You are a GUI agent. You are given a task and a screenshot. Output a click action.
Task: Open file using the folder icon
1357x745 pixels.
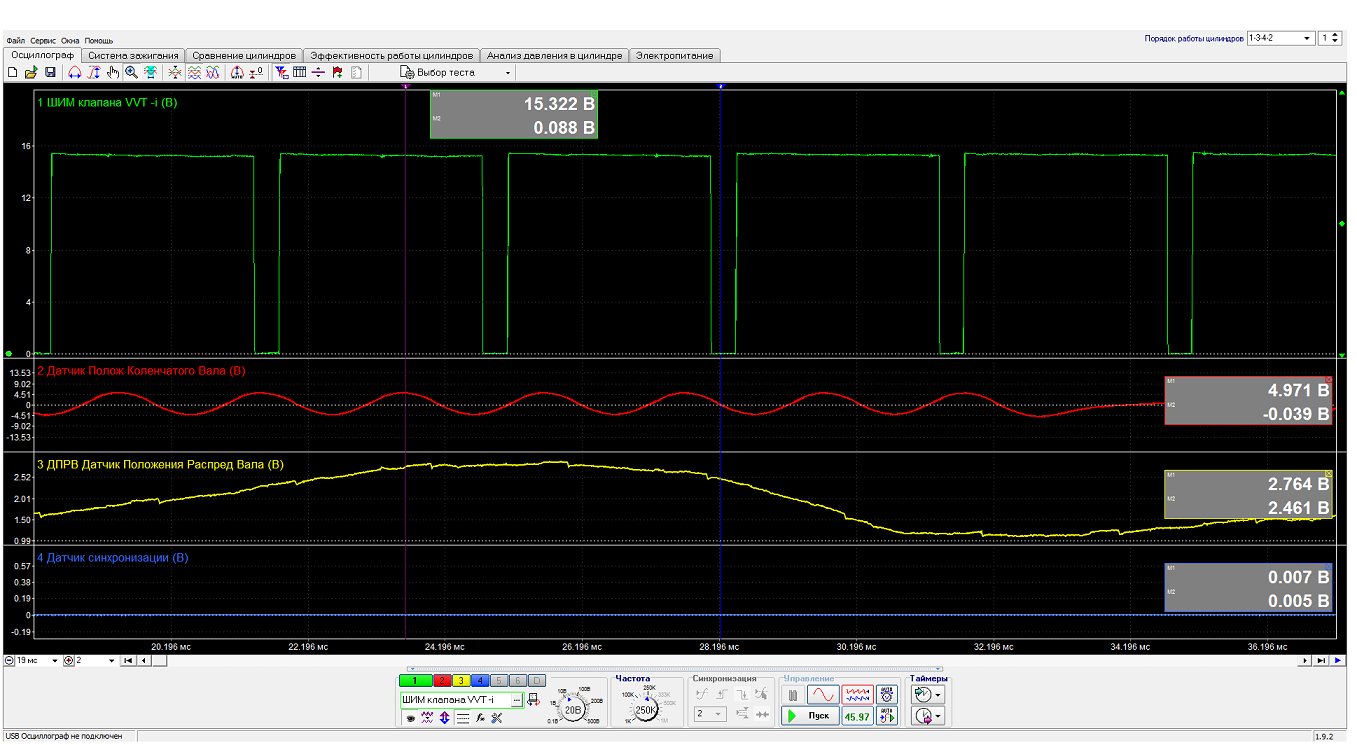[31, 72]
